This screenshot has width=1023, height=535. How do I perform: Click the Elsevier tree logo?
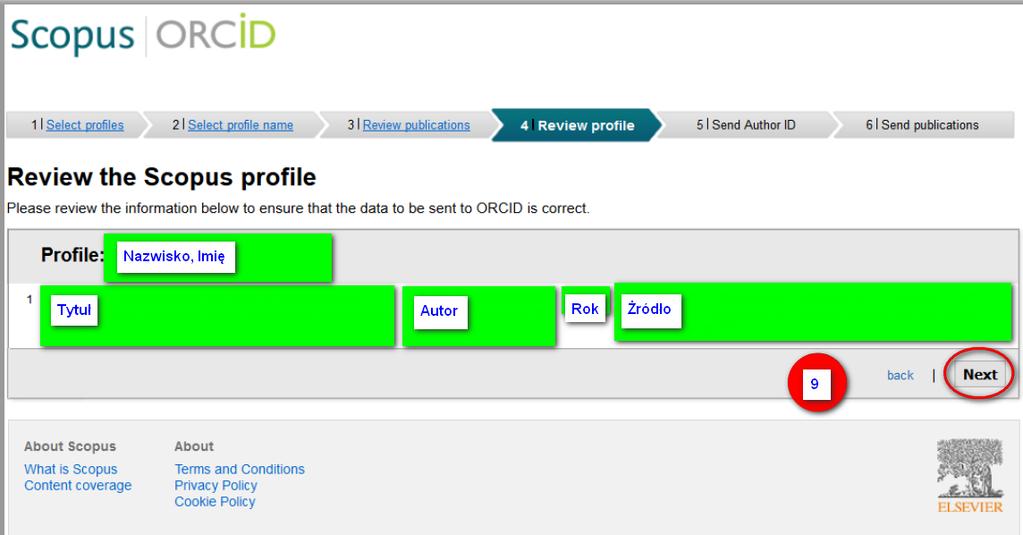970,476
